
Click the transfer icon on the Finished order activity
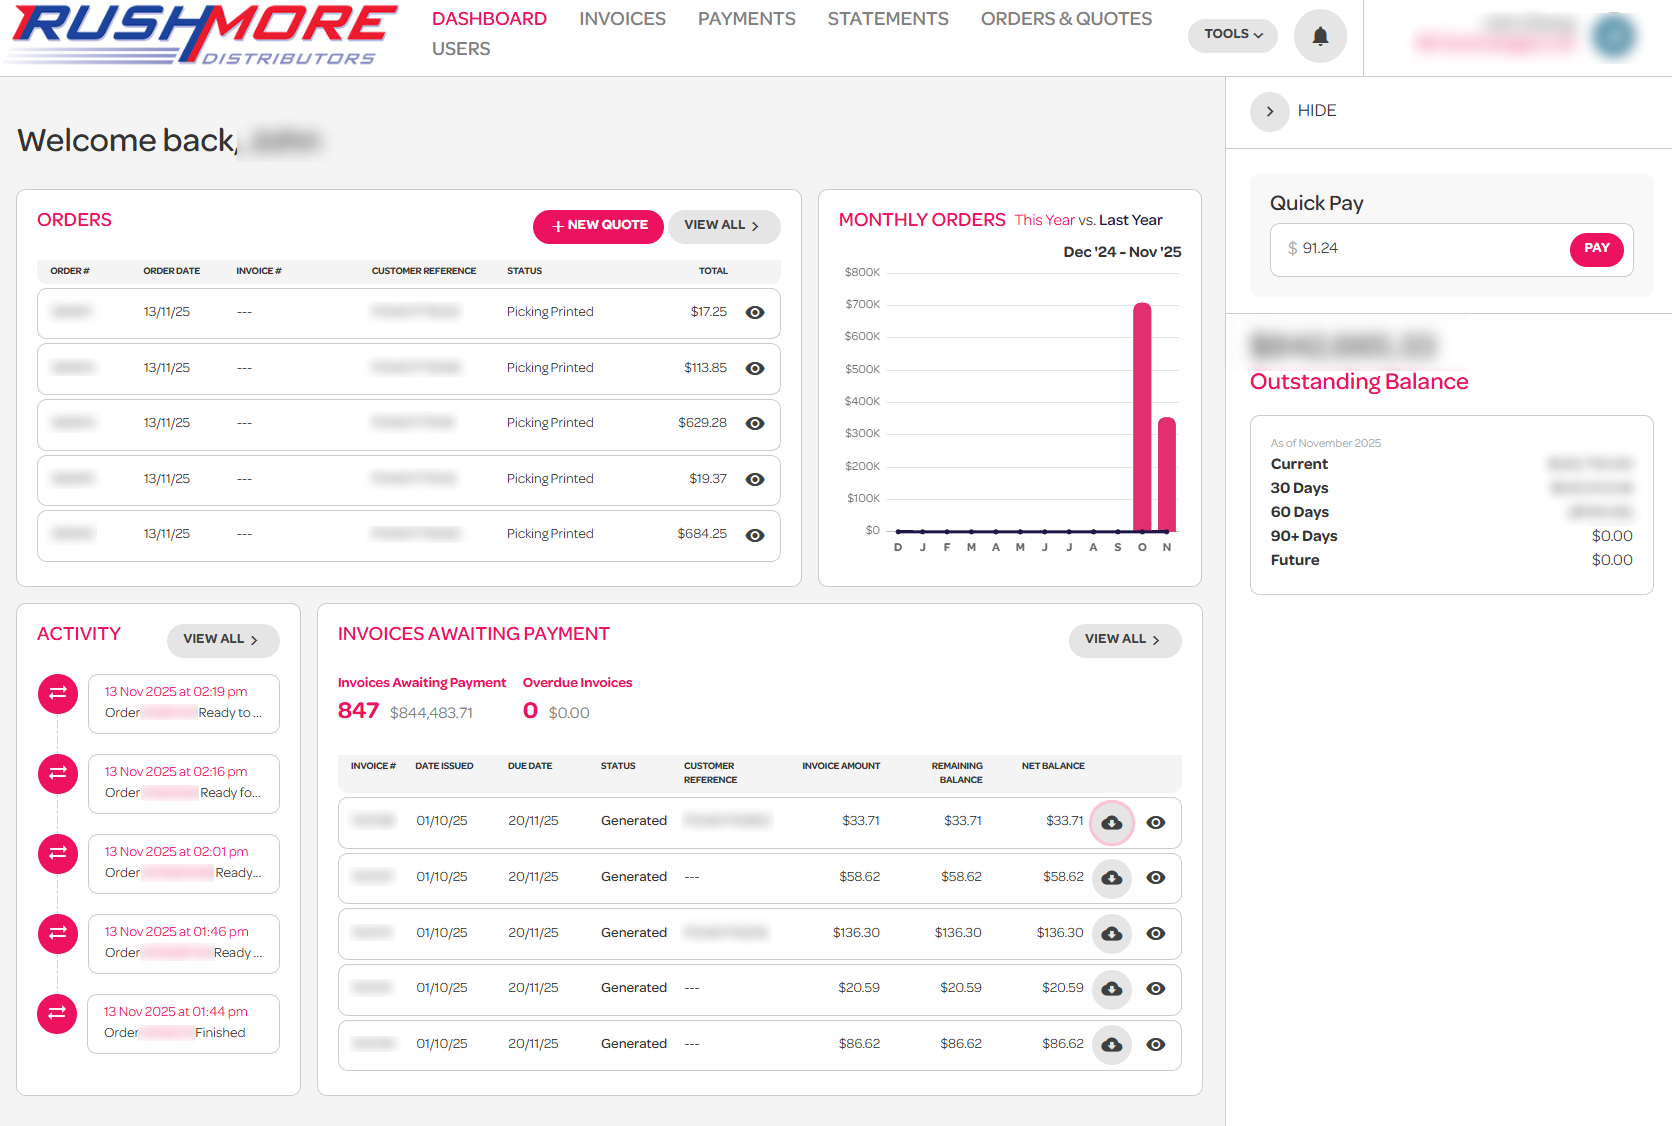(x=57, y=1013)
